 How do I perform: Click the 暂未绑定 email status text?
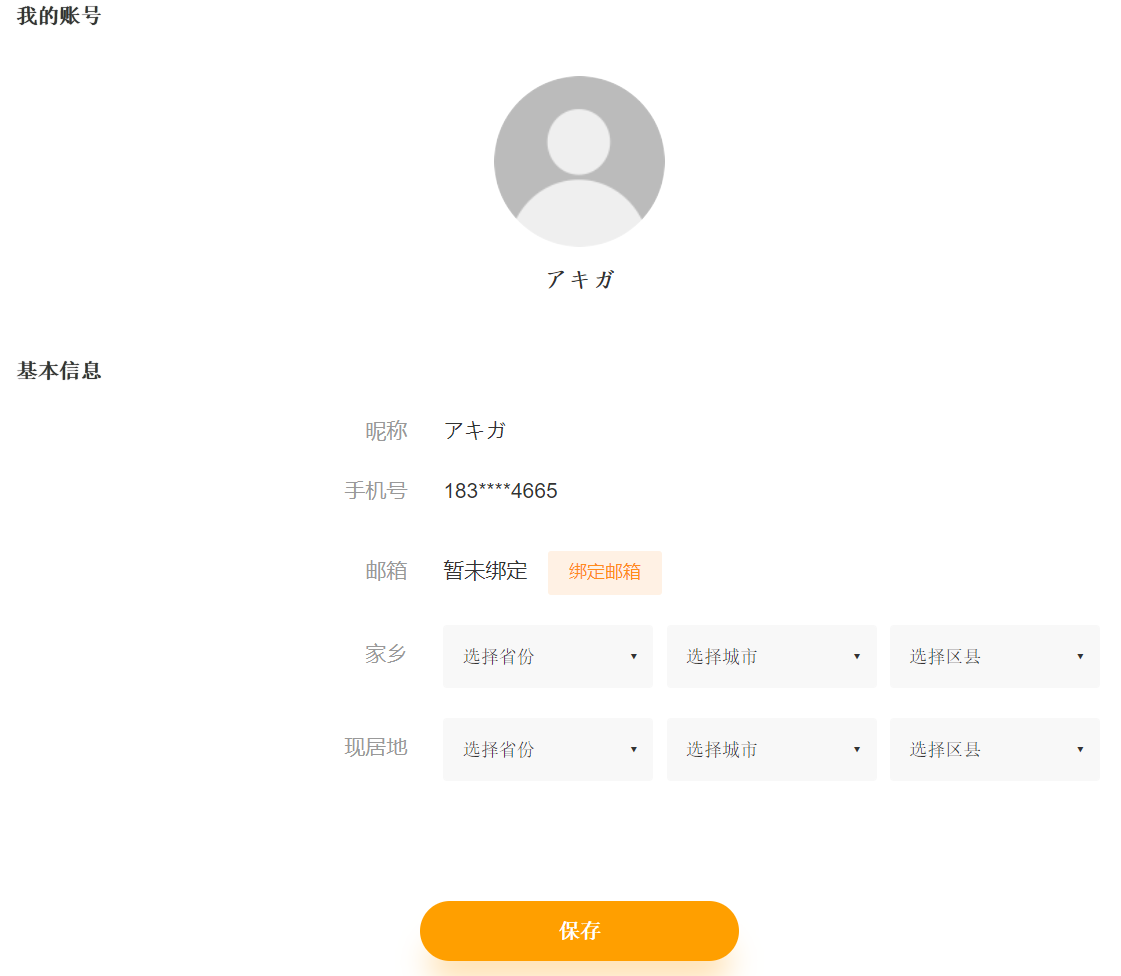(x=485, y=571)
